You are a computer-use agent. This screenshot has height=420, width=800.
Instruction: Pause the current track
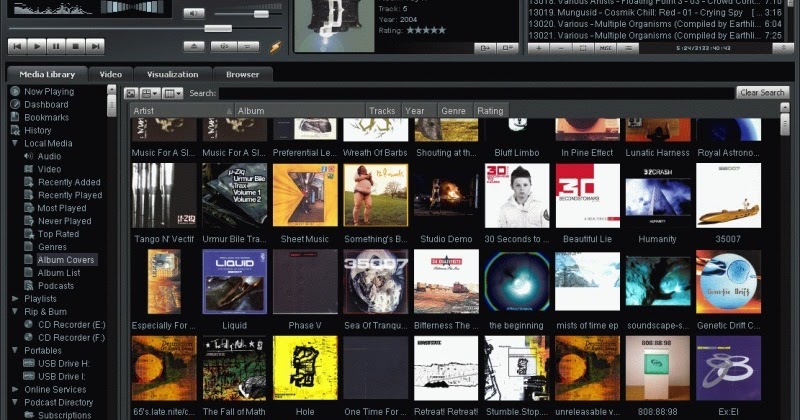[x=56, y=46]
